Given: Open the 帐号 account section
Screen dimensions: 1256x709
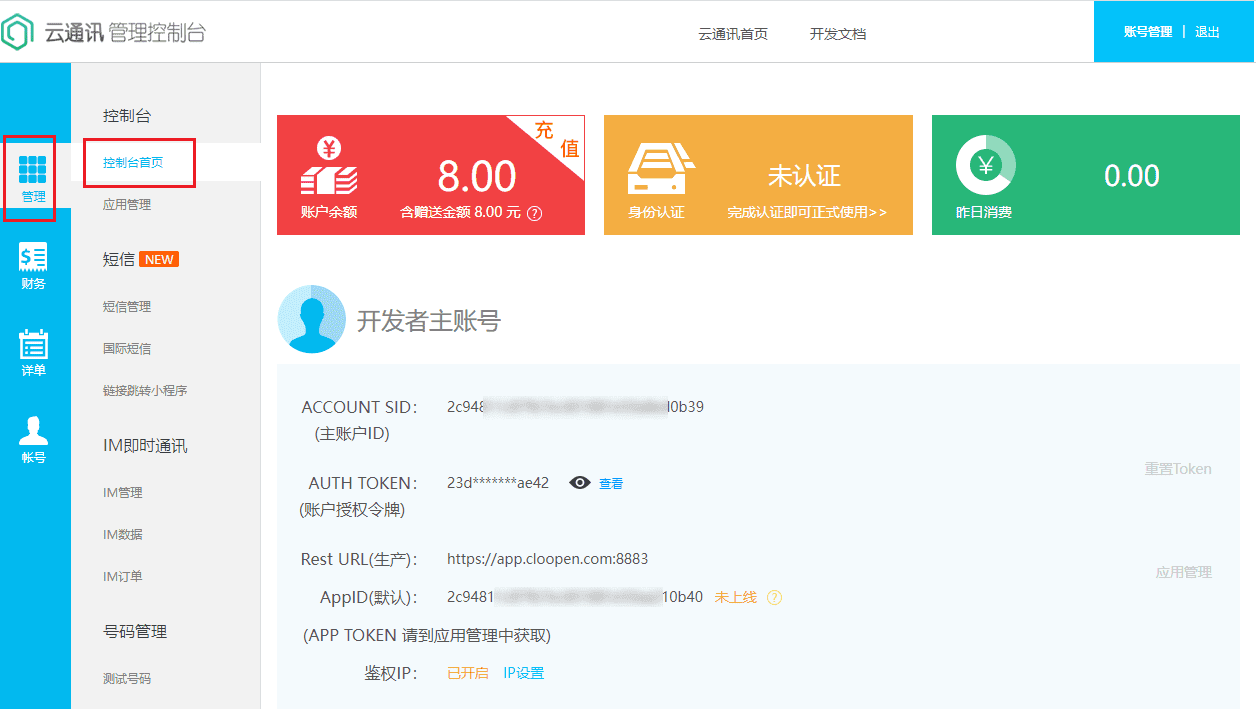Looking at the screenshot, I should coord(33,440).
